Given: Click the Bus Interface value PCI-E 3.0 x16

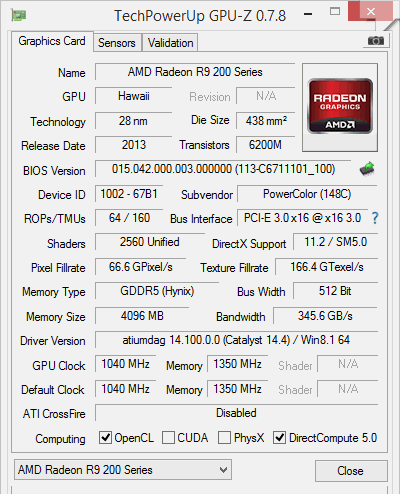Looking at the screenshot, I should click(303, 218).
